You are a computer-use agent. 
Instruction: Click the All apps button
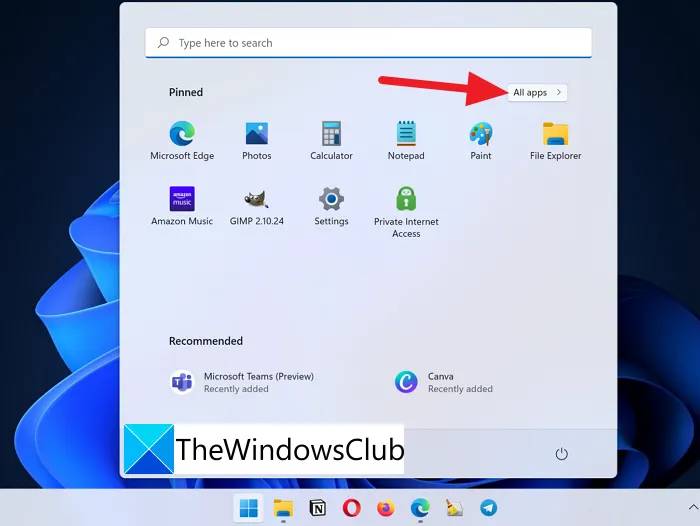pyautogui.click(x=537, y=92)
